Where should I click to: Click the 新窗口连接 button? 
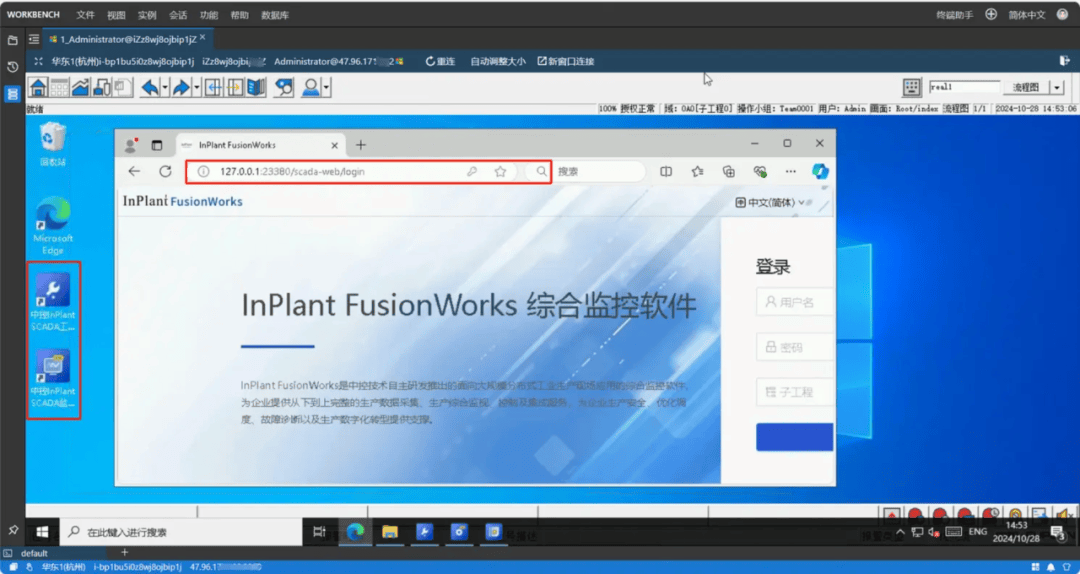point(565,62)
